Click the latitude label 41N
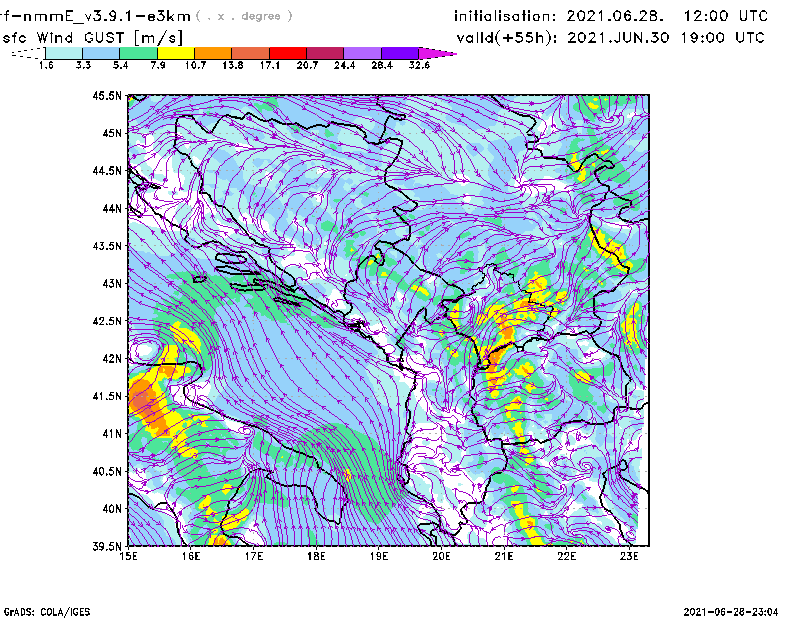Screen dimensions: 800x618 click(x=112, y=434)
